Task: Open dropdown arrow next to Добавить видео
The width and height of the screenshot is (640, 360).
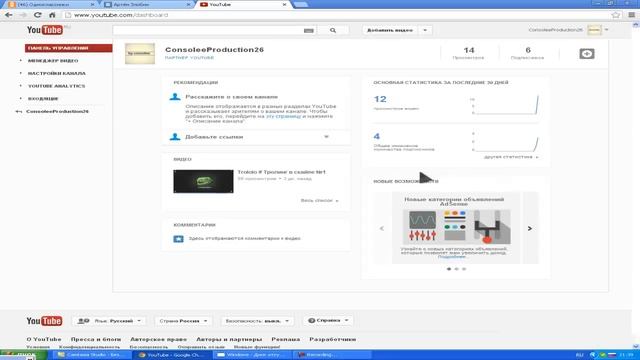Action: point(425,30)
